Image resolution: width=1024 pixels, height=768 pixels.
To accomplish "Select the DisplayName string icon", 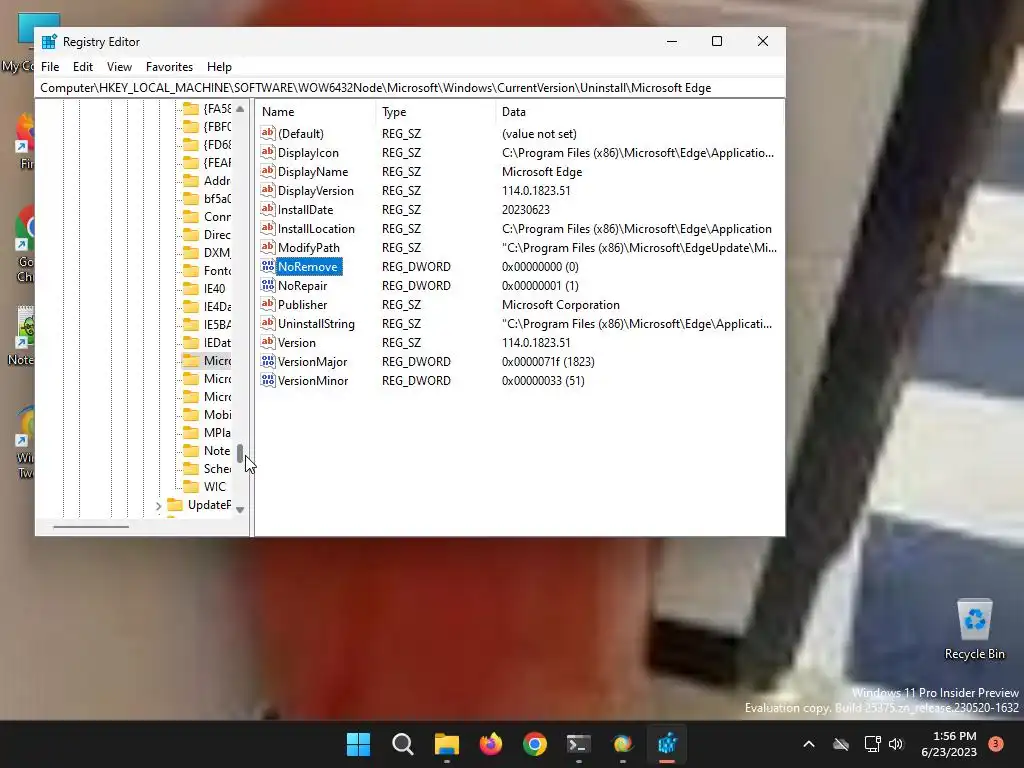I will 268,171.
